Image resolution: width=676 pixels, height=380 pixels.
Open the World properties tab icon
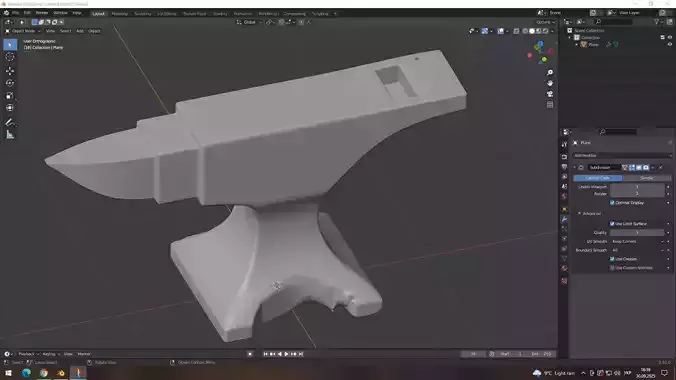(x=564, y=196)
